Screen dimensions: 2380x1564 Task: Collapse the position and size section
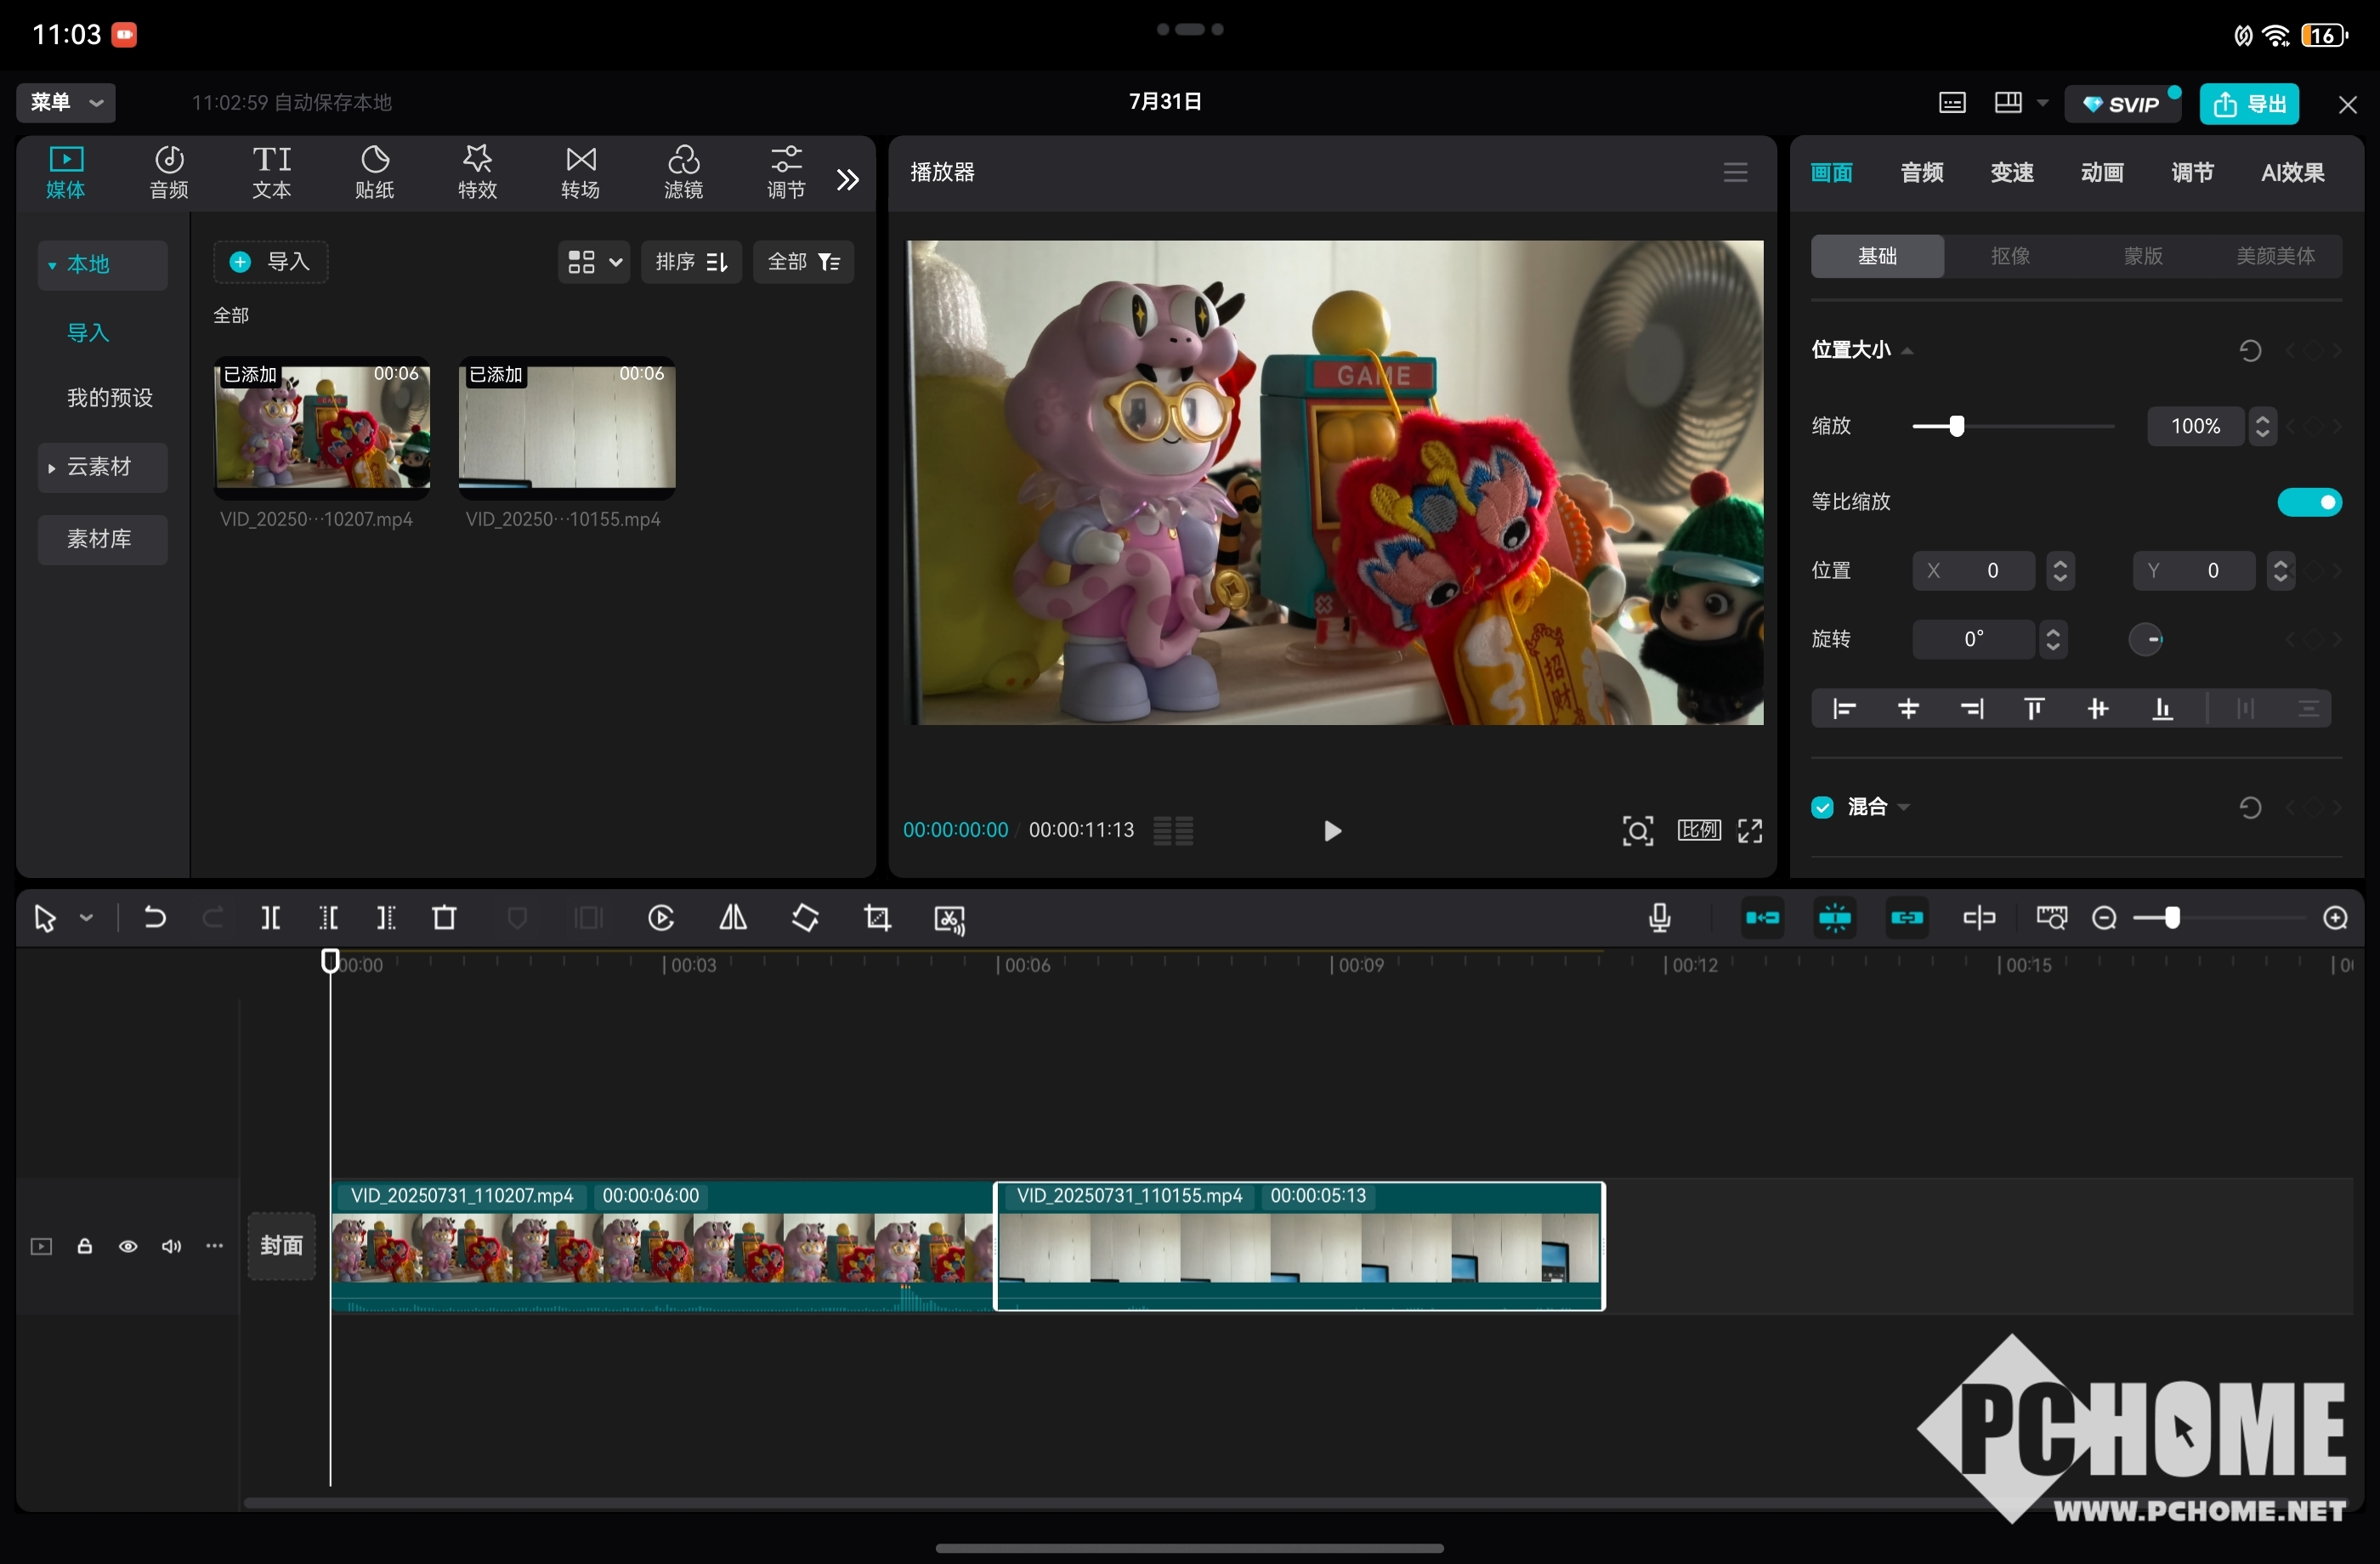click(1906, 351)
